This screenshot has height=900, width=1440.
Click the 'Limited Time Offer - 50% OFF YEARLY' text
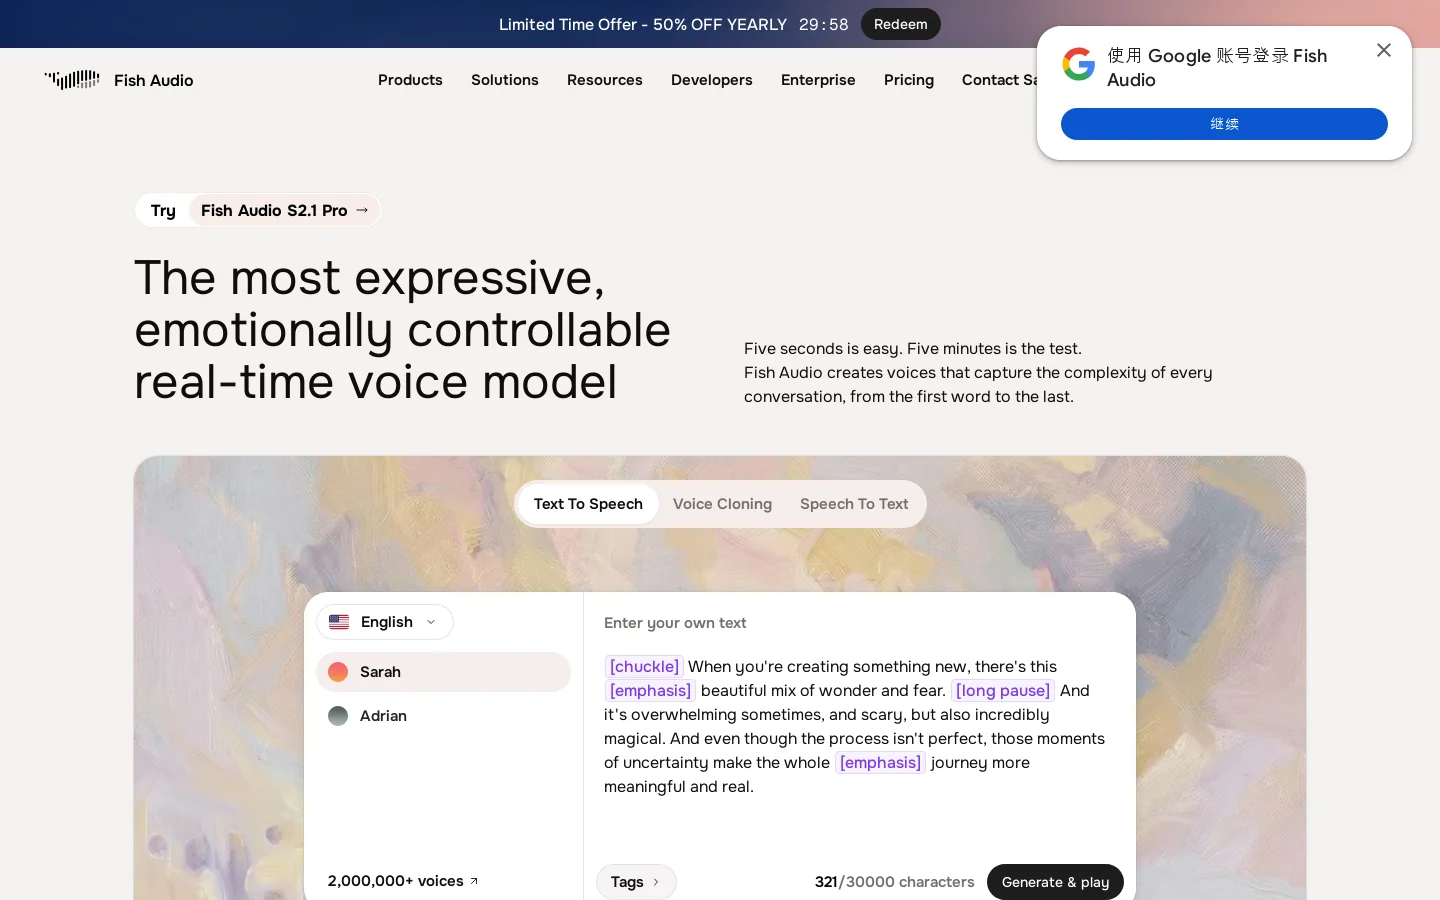(643, 24)
